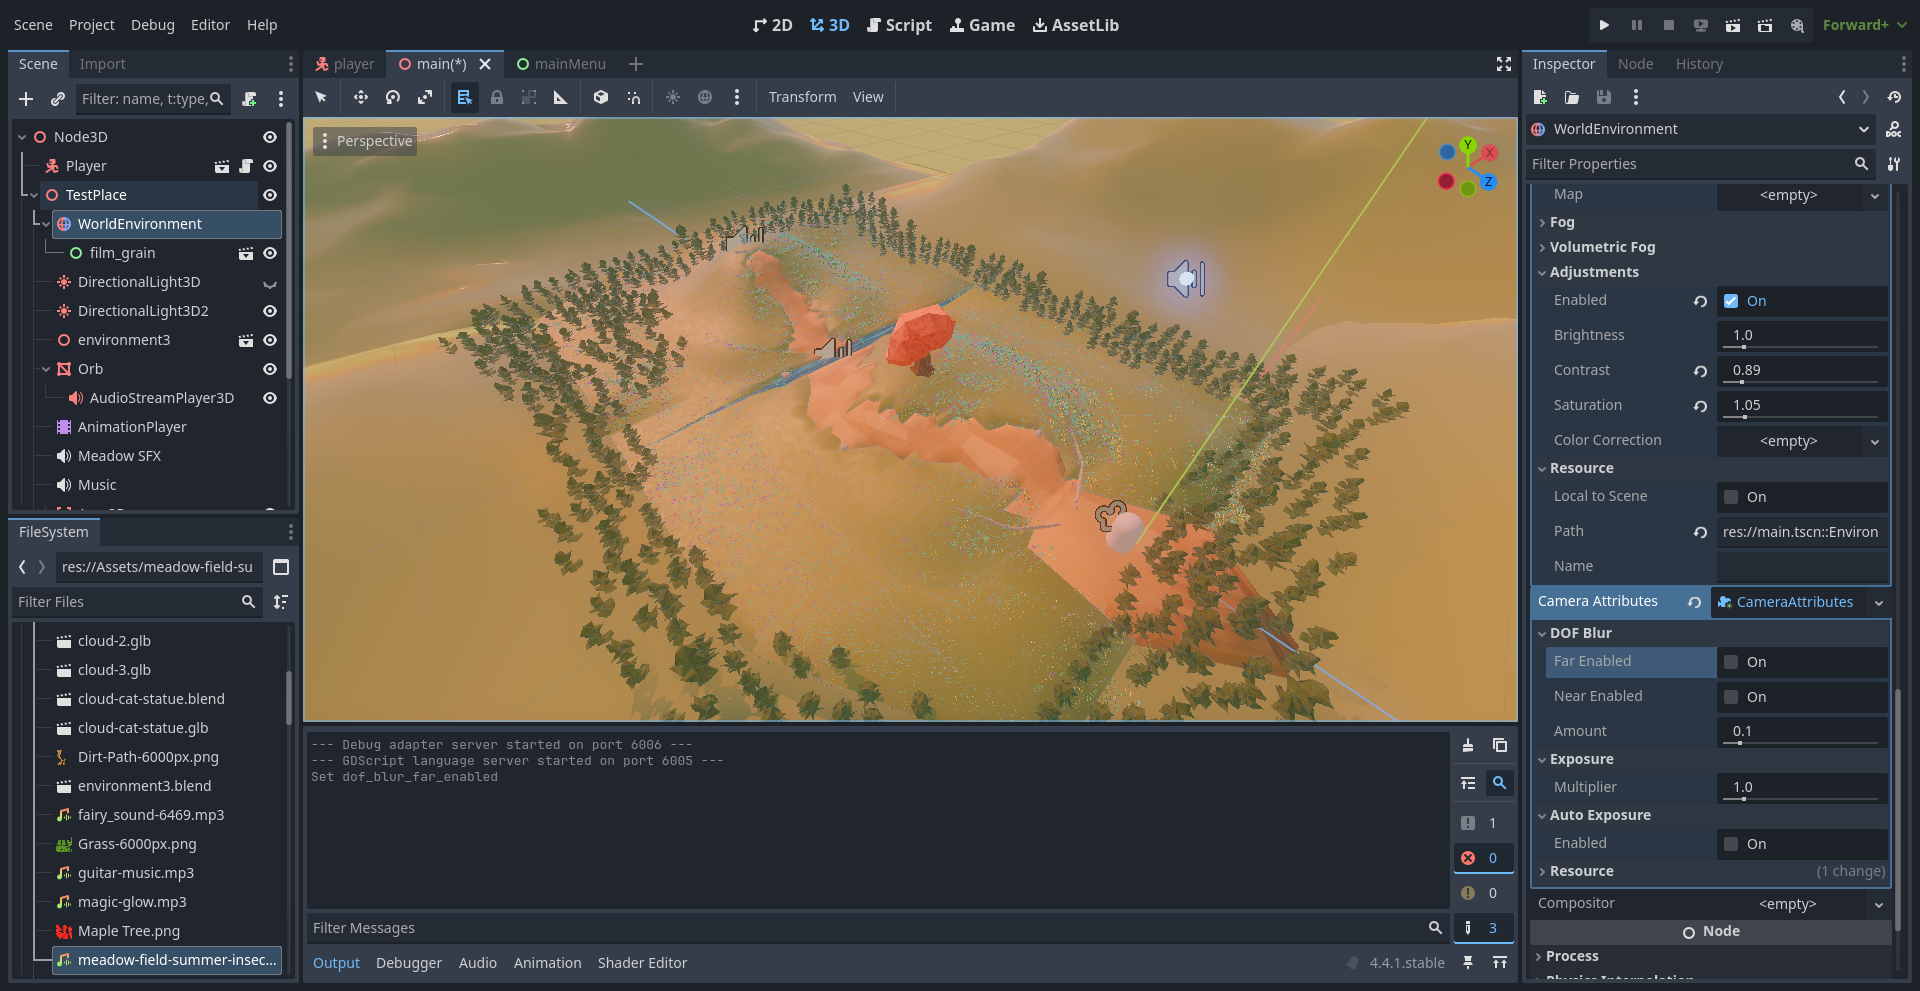
Task: Click the Play project button
Action: coord(1604,25)
